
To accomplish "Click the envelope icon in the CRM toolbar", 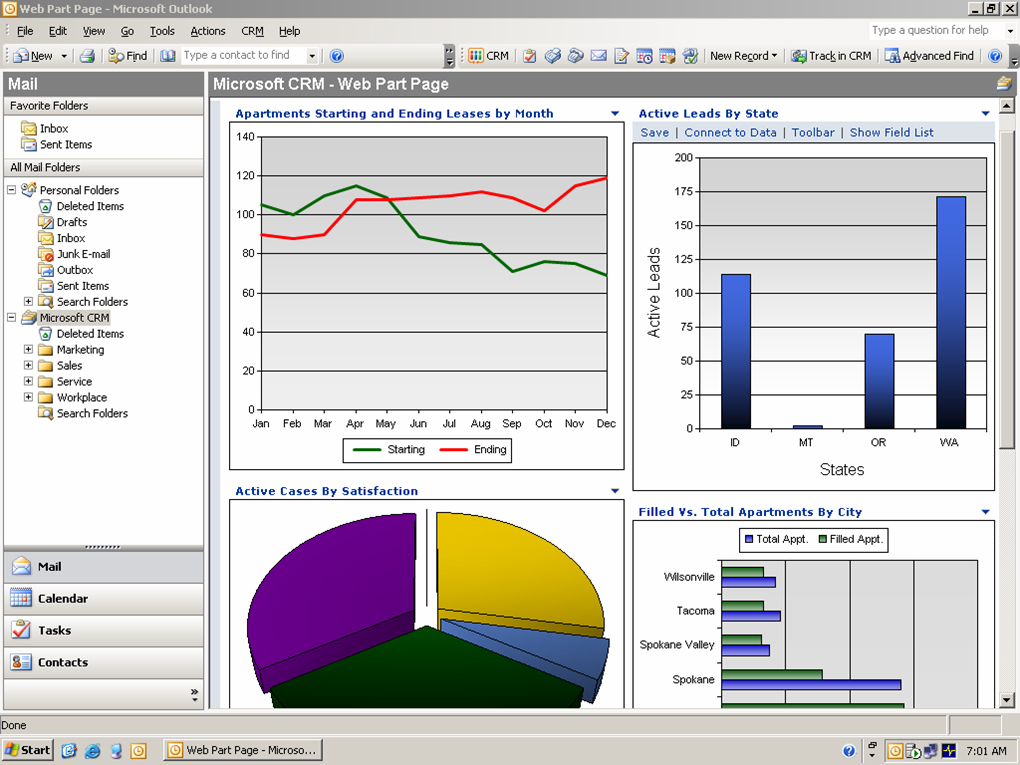I will pos(598,56).
